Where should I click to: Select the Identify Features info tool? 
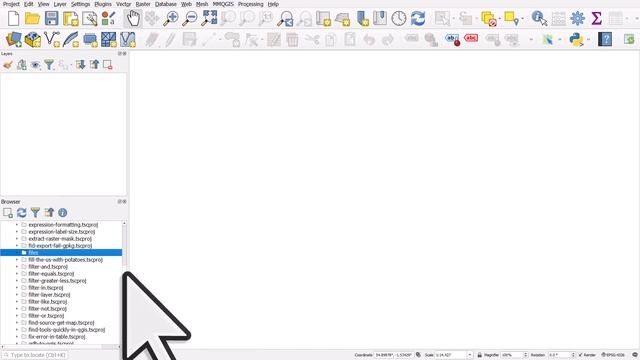click(539, 18)
